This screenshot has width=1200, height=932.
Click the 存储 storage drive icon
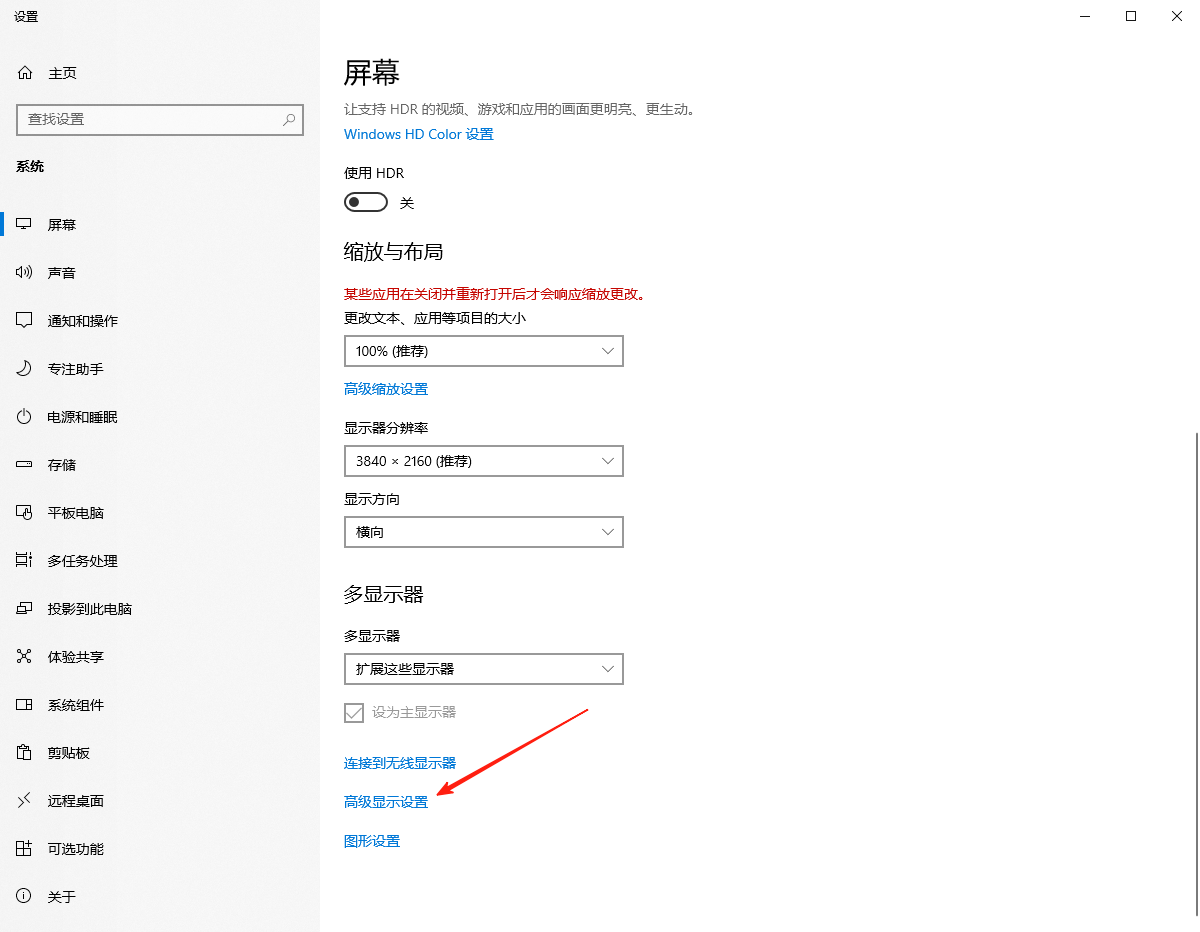click(25, 465)
